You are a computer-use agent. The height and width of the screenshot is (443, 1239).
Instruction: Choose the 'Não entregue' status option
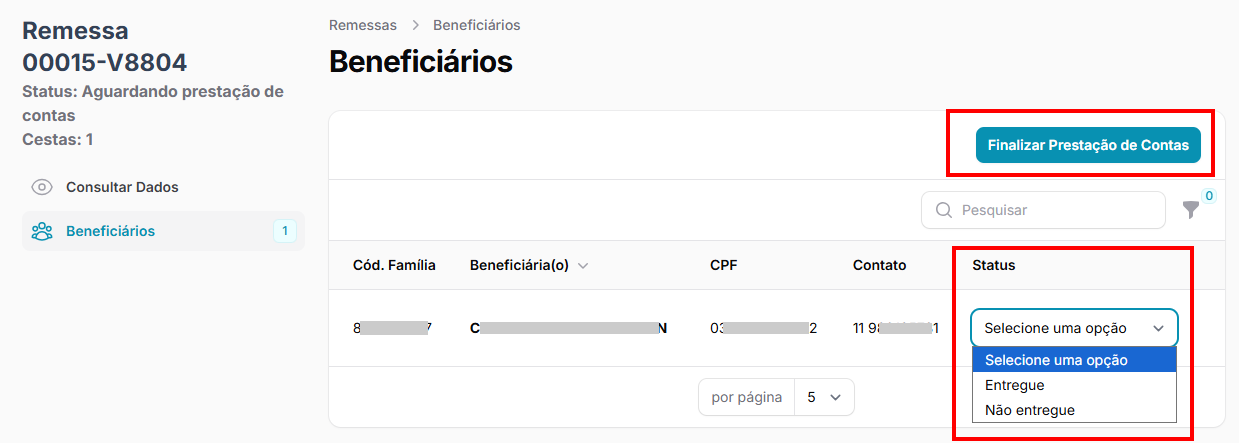pos(1029,410)
